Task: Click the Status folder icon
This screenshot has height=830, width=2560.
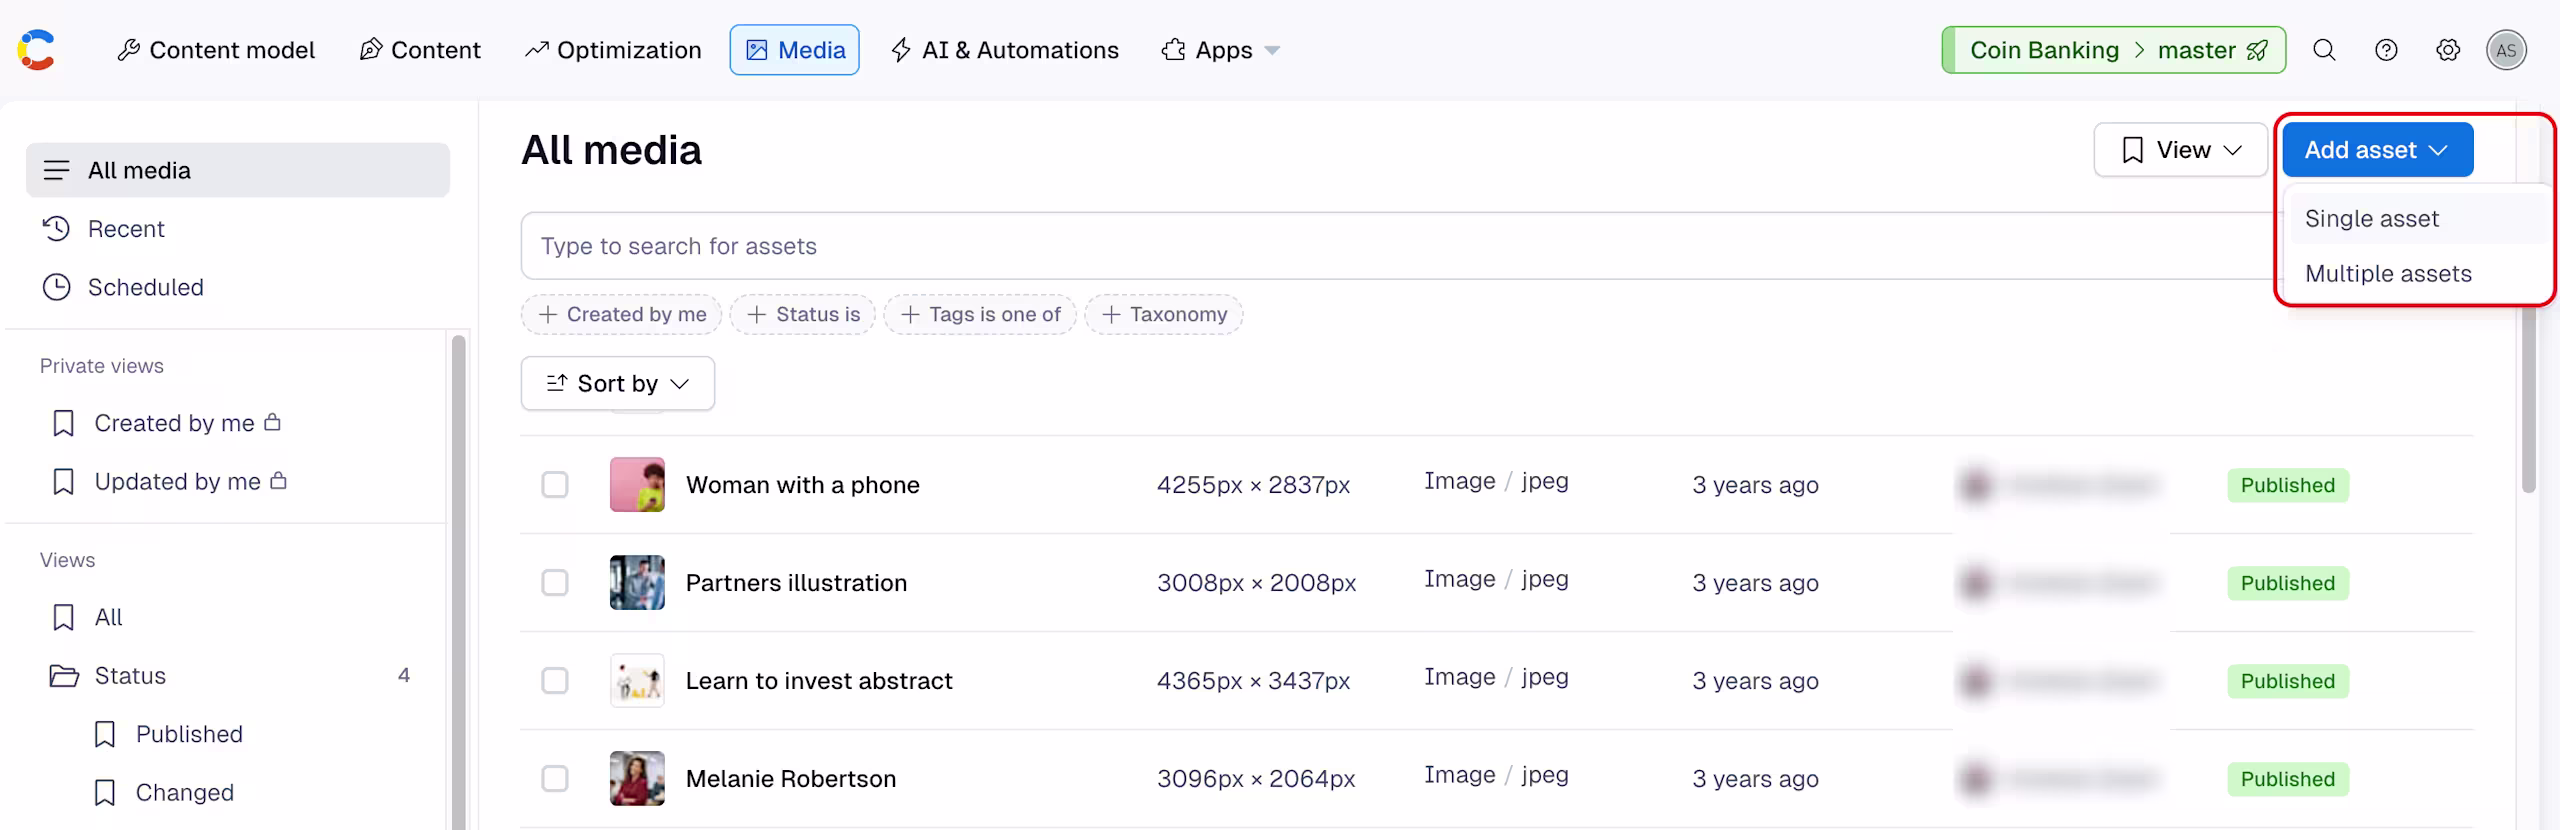Action: [64, 676]
